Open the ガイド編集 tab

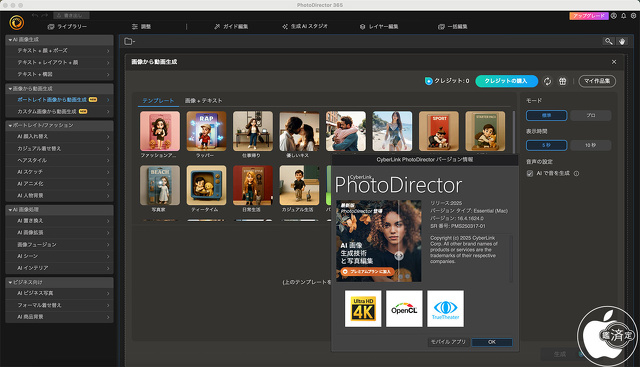click(231, 27)
